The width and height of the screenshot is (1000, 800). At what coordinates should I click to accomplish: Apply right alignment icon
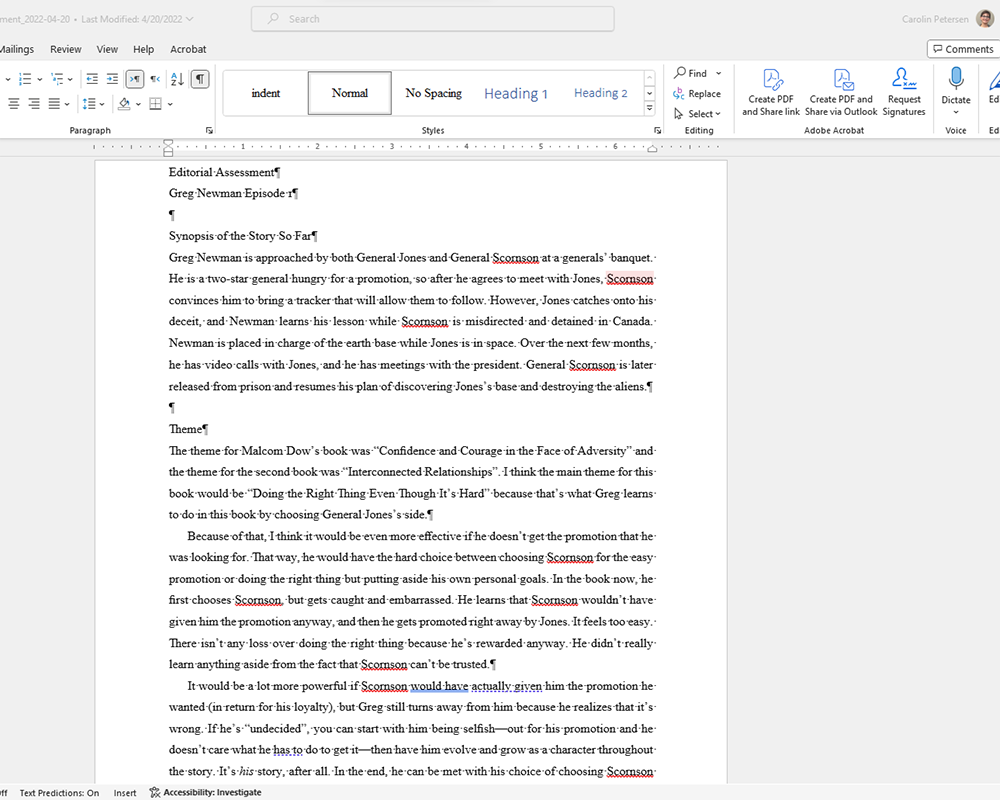pyautogui.click(x=34, y=103)
